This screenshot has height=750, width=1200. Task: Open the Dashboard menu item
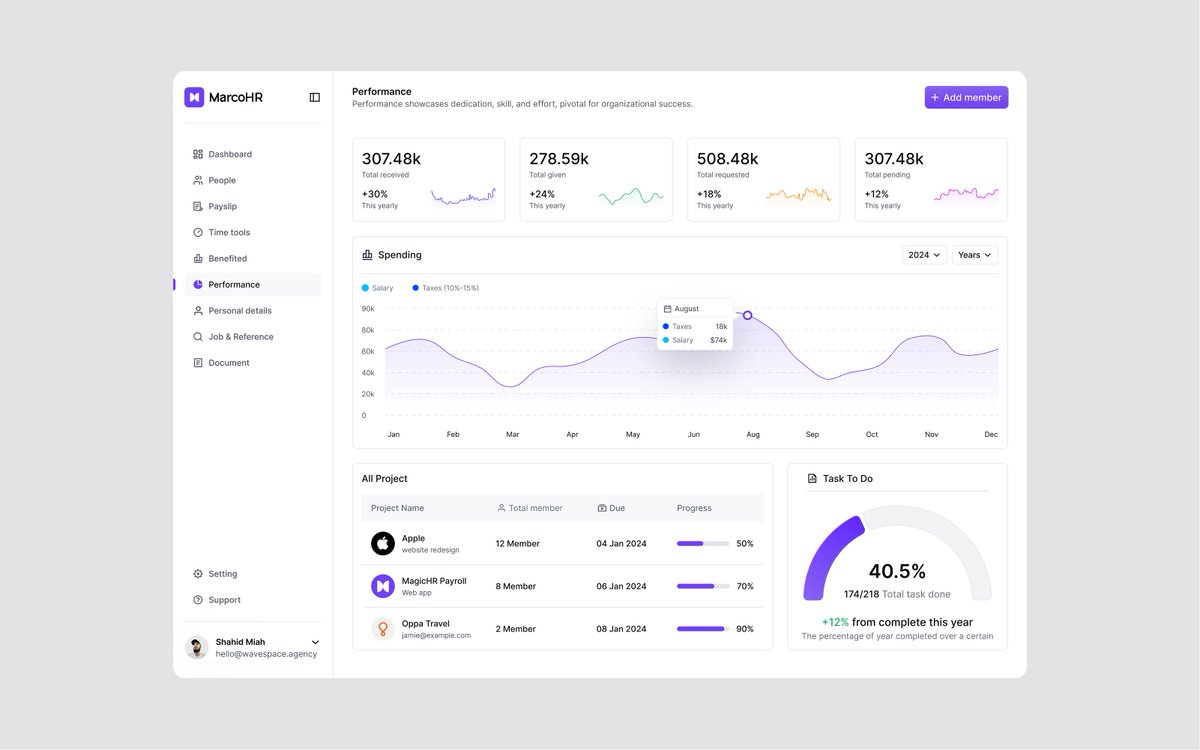[x=253, y=154]
